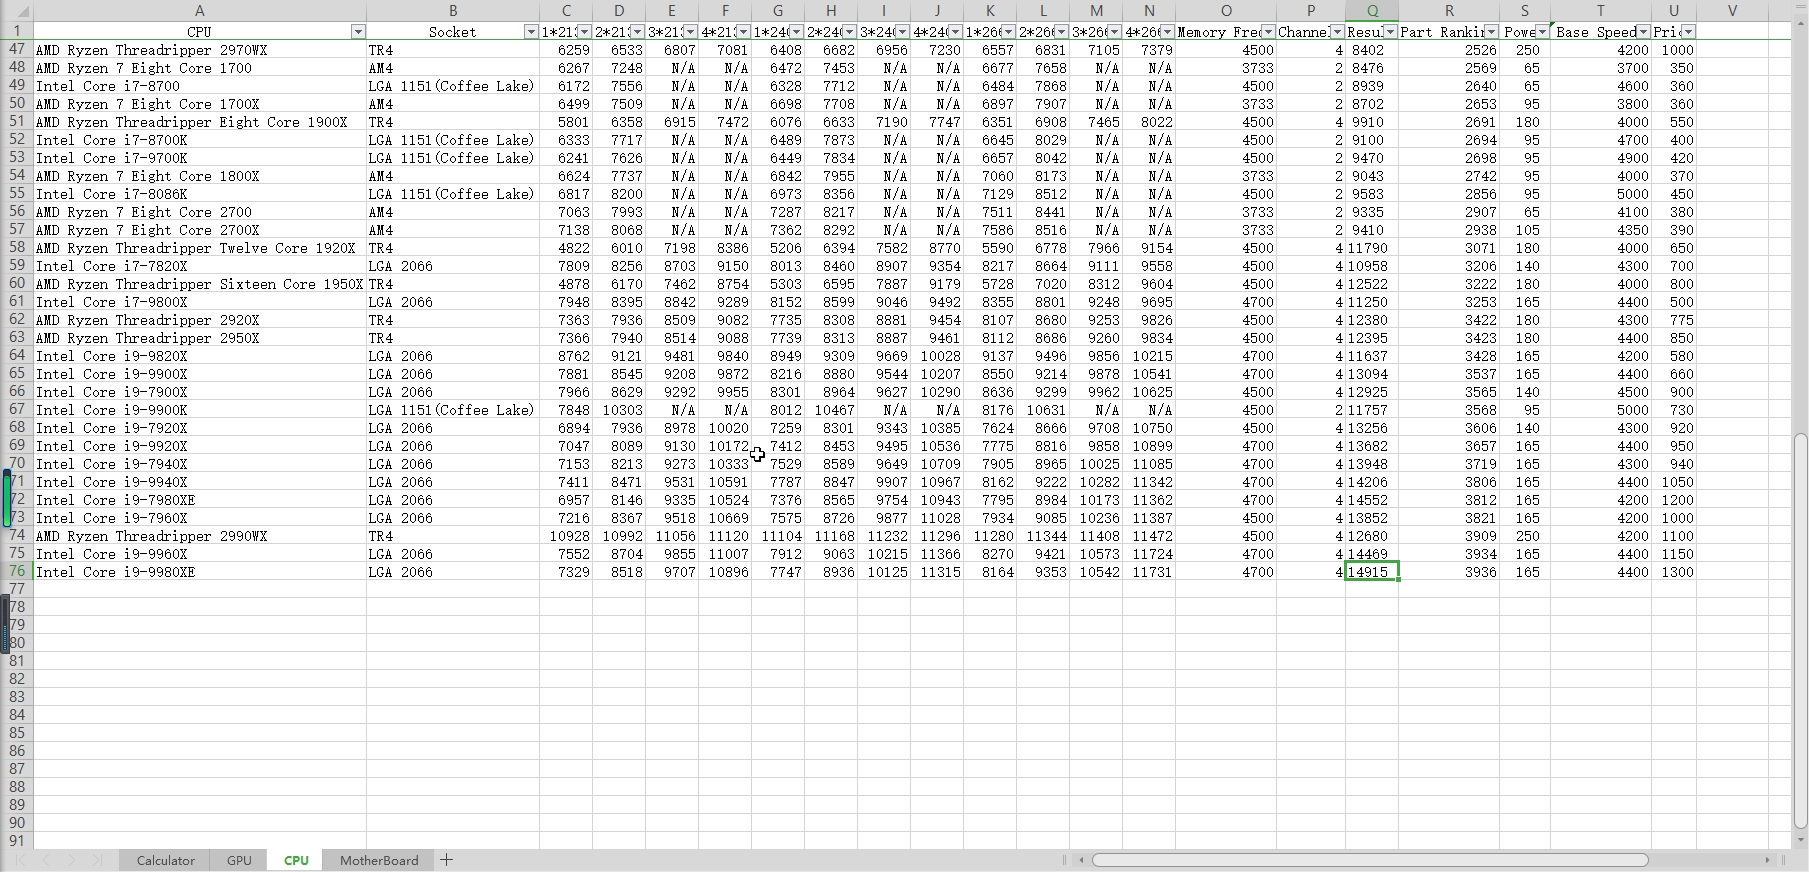Select cell 'AMD Ryzen Threadripper Eight Core 1900X'

[x=200, y=122]
